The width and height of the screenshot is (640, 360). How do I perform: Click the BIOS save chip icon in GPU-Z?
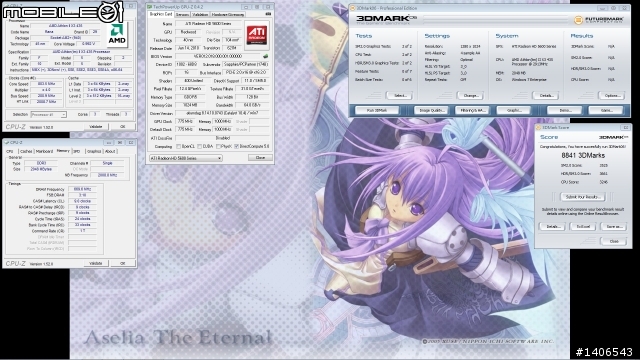pos(266,56)
